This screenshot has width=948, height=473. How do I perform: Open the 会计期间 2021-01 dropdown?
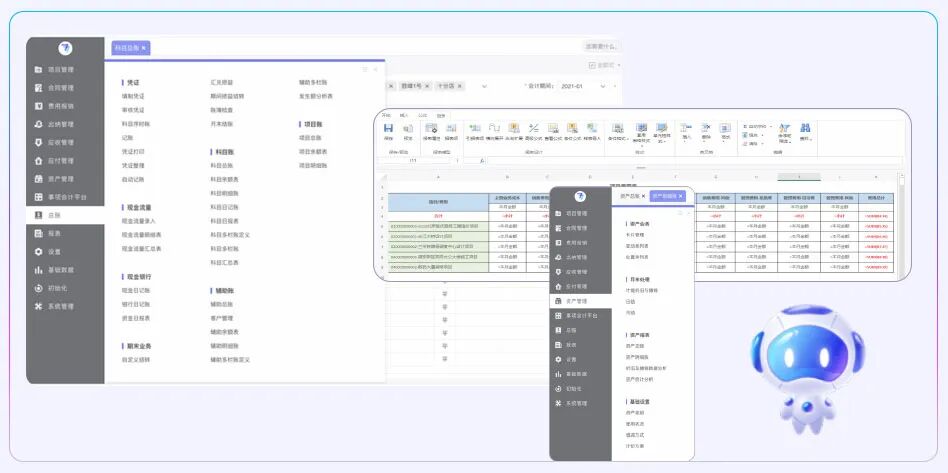click(x=586, y=87)
